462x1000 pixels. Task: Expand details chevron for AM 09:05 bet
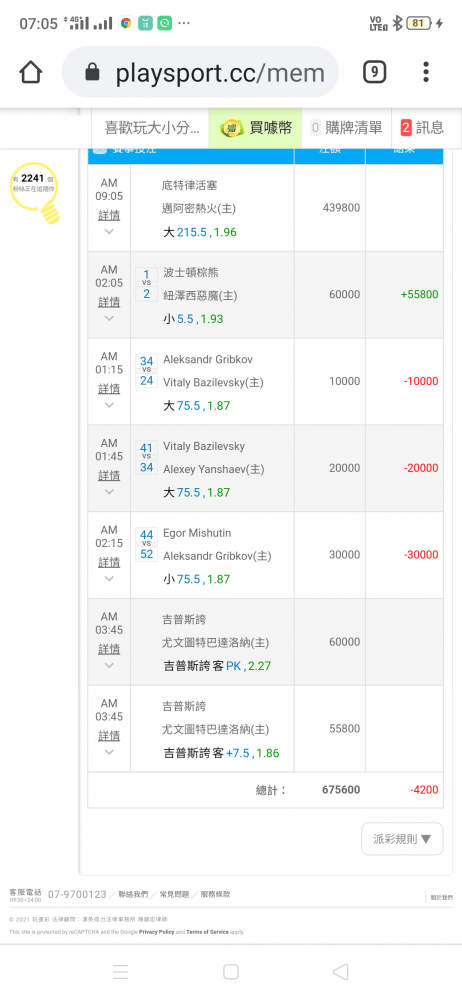click(x=109, y=232)
